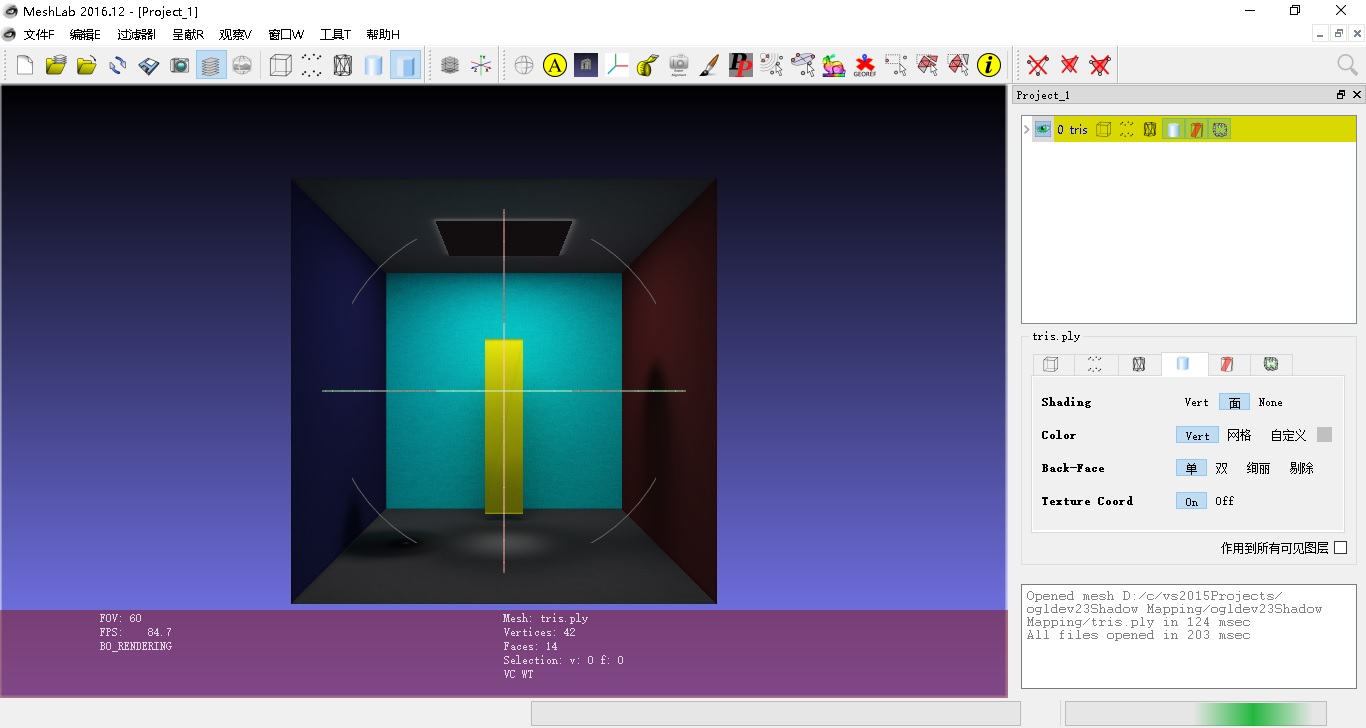Select vertices with the dashed rectangle tool
The image size is (1366, 728).
point(896,66)
